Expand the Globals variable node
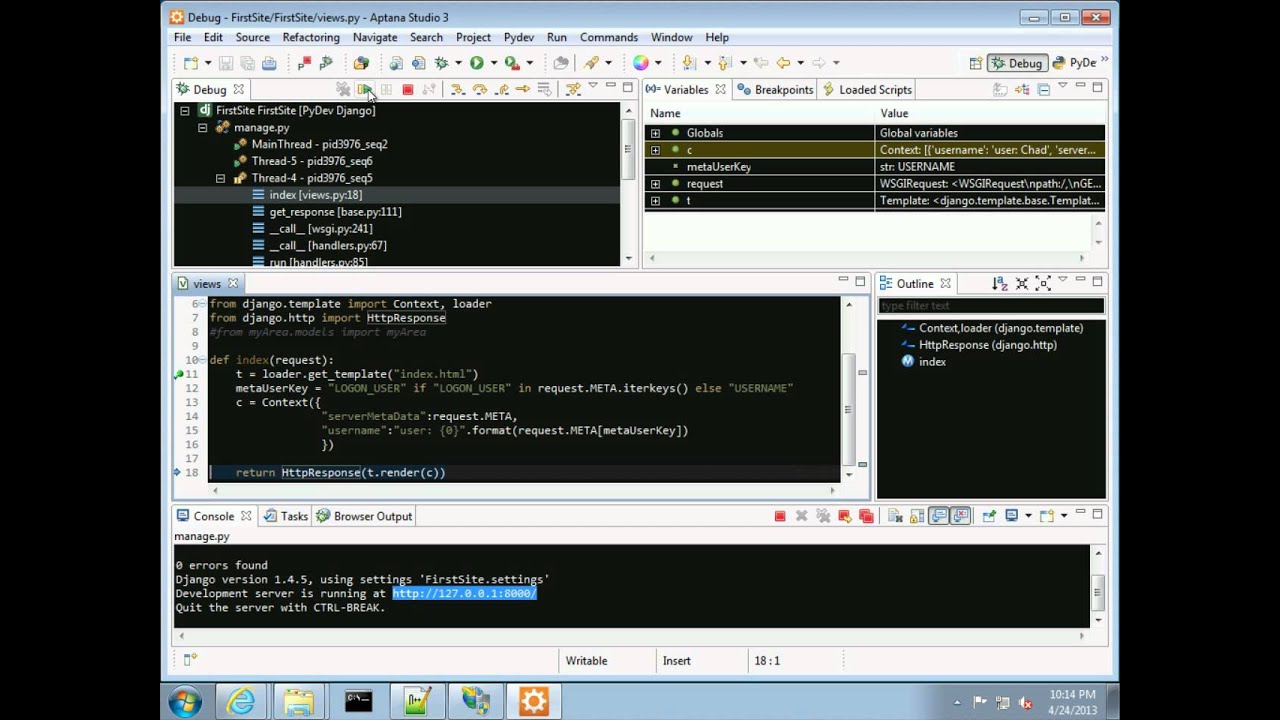The width and height of the screenshot is (1280, 720). click(655, 133)
